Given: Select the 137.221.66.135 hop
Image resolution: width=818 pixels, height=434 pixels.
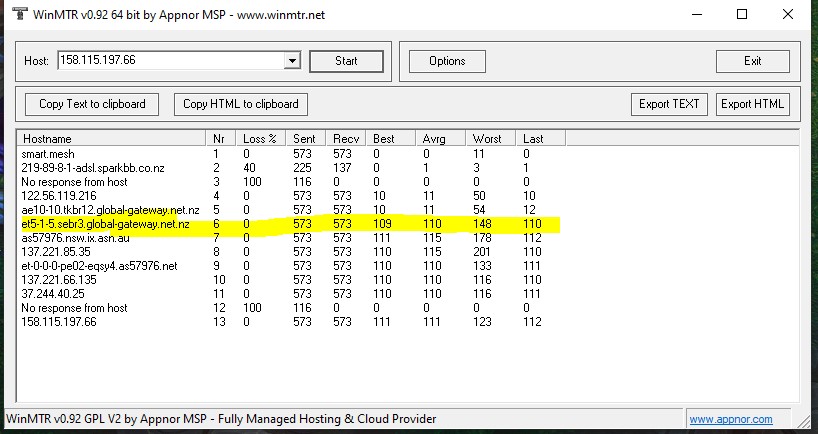Looking at the screenshot, I should coord(291,280).
